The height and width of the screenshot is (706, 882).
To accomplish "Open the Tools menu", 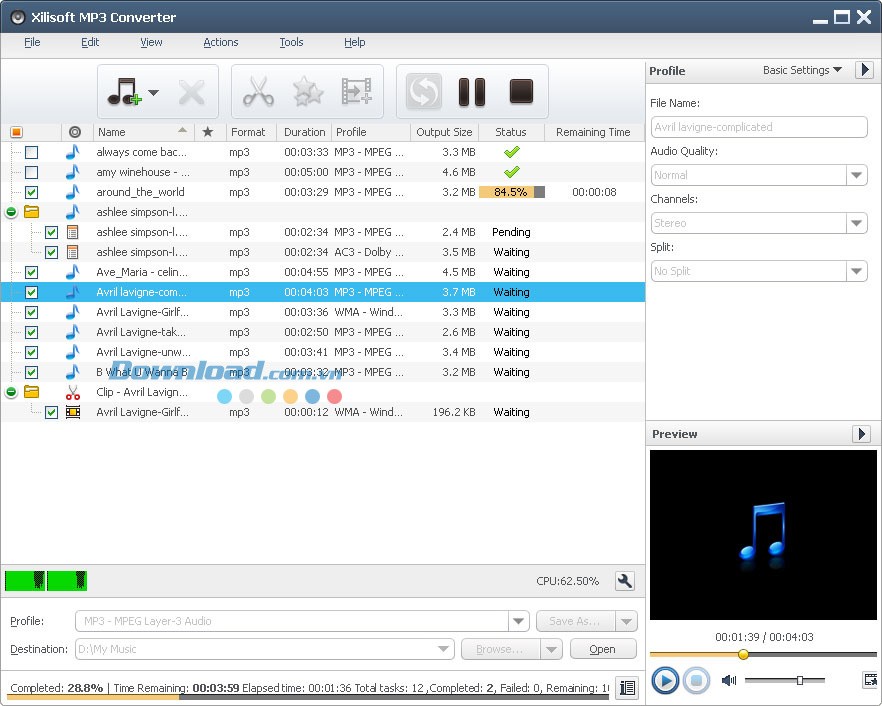I will click(x=291, y=42).
